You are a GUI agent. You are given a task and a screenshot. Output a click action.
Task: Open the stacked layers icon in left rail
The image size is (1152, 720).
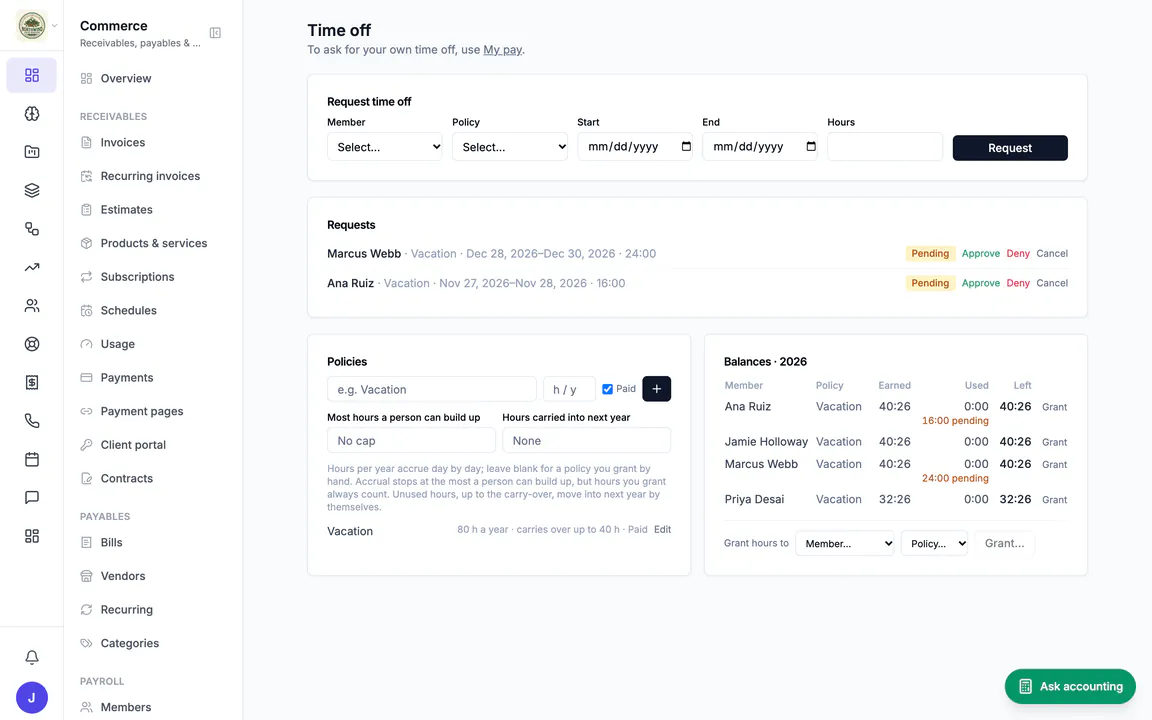point(32,190)
